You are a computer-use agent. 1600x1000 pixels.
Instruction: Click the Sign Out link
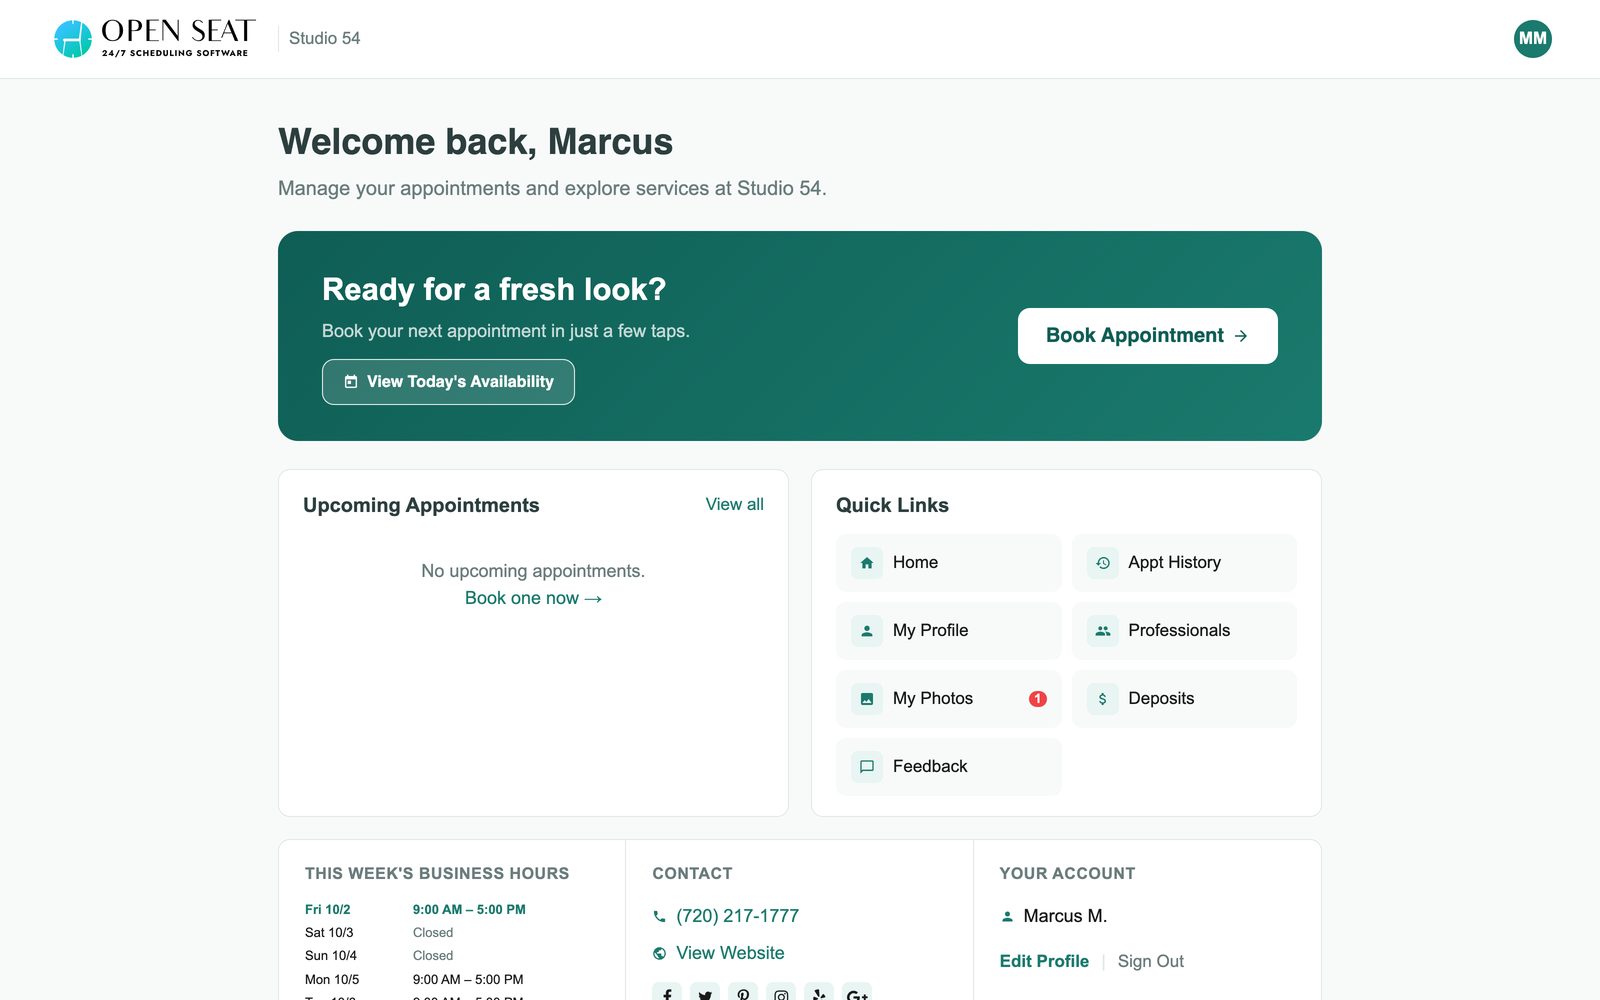pos(1150,961)
